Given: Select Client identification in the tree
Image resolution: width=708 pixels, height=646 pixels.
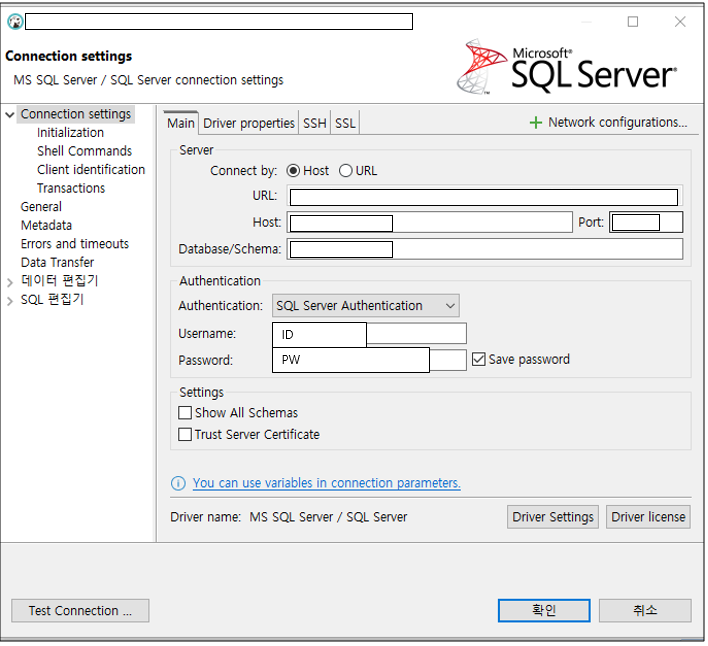Looking at the screenshot, I should 91,170.
